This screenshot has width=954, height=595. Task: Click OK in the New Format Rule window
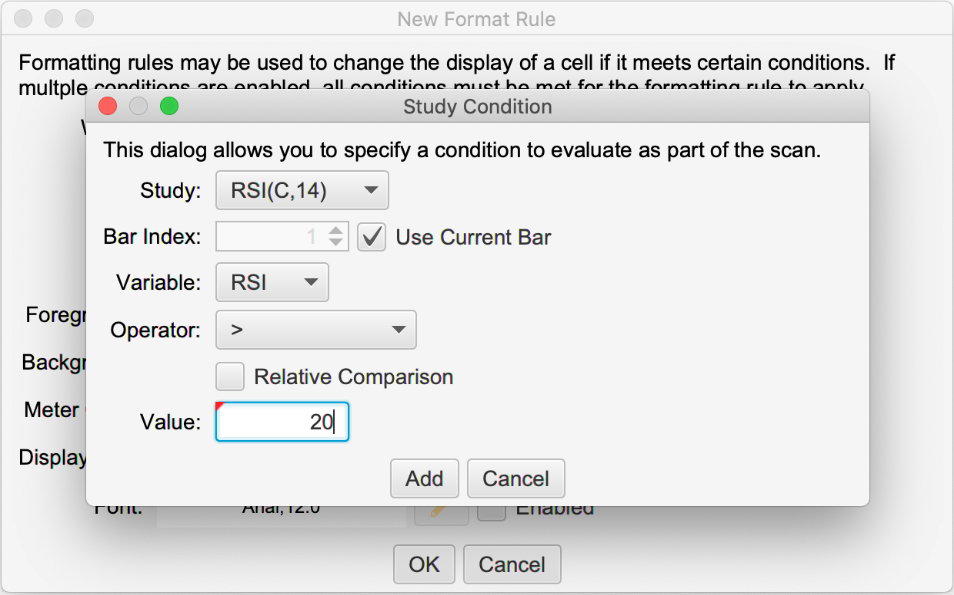pyautogui.click(x=424, y=565)
